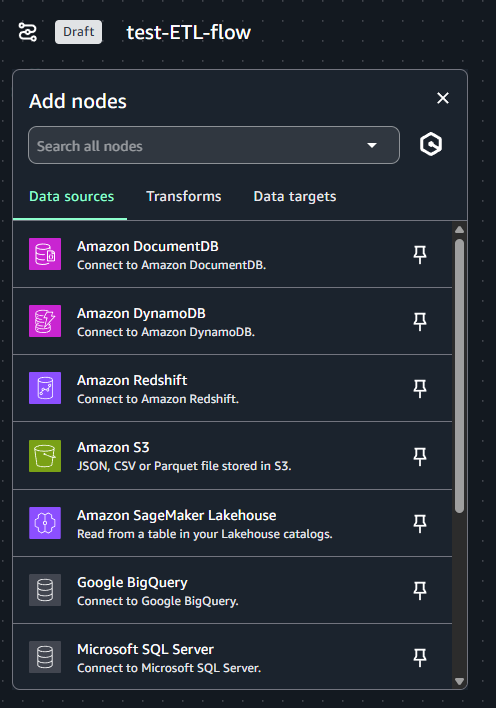
Task: Pin the Amazon DynamoDB node
Action: (x=420, y=321)
